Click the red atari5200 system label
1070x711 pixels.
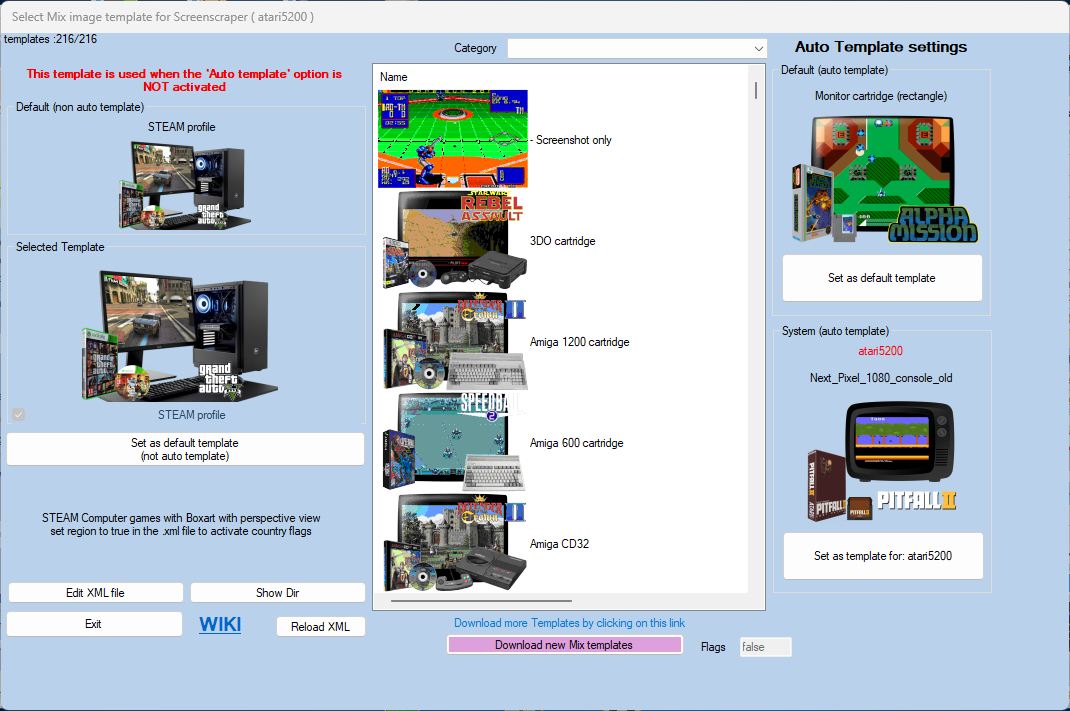880,351
